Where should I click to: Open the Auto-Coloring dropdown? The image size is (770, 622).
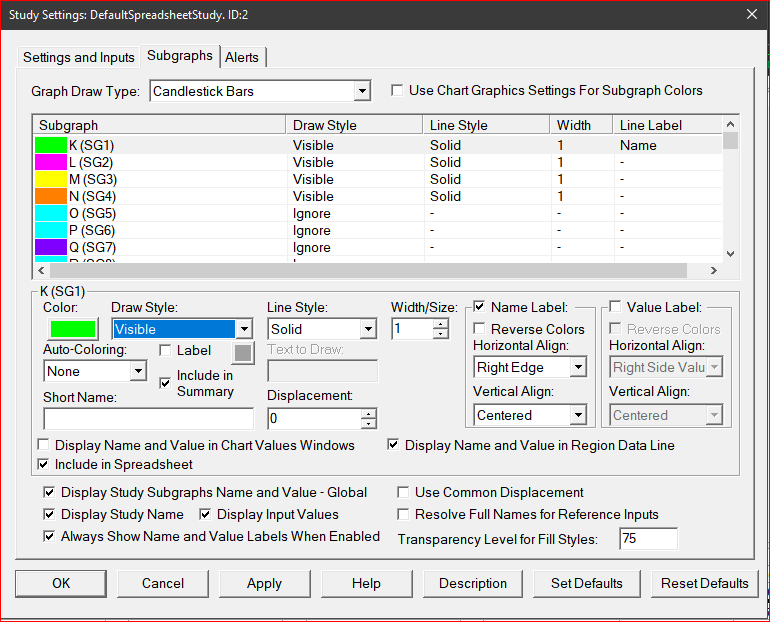pyautogui.click(x=137, y=371)
